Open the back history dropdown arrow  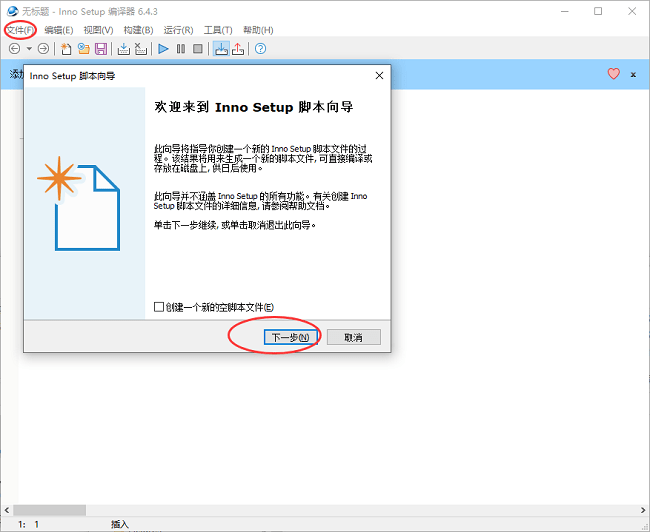(29, 49)
